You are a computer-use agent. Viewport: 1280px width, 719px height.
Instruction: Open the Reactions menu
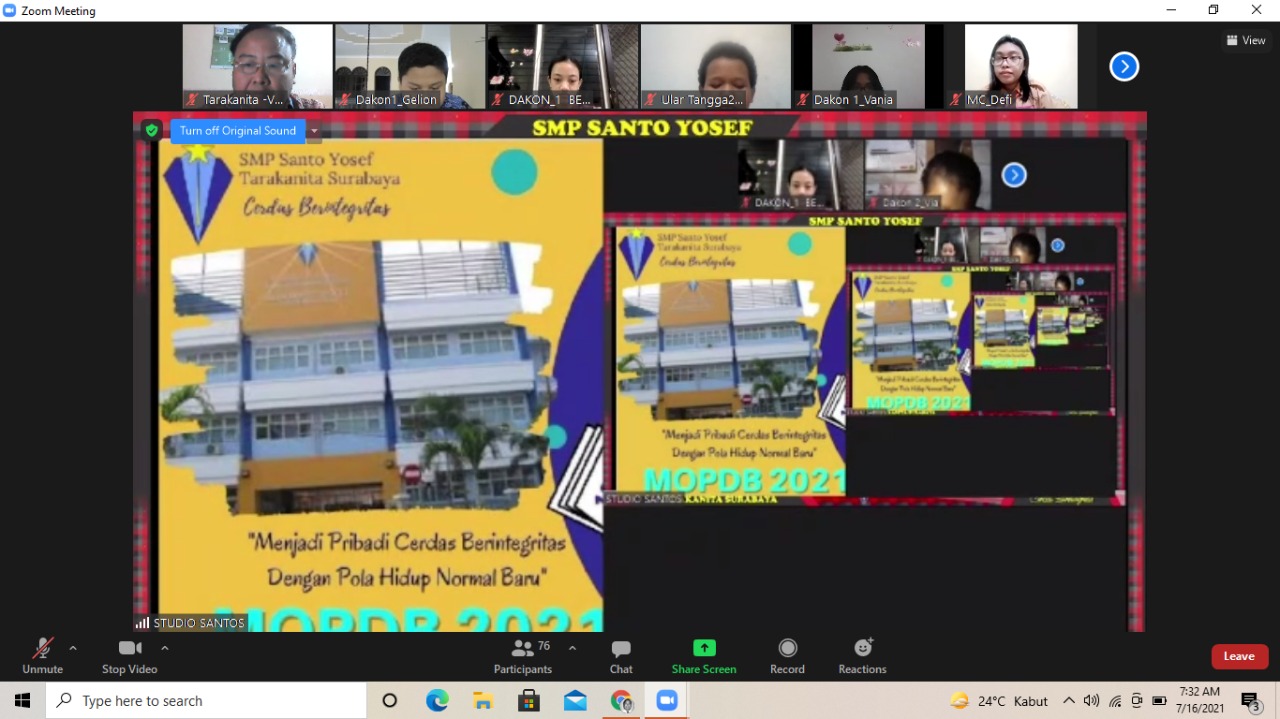click(x=863, y=656)
